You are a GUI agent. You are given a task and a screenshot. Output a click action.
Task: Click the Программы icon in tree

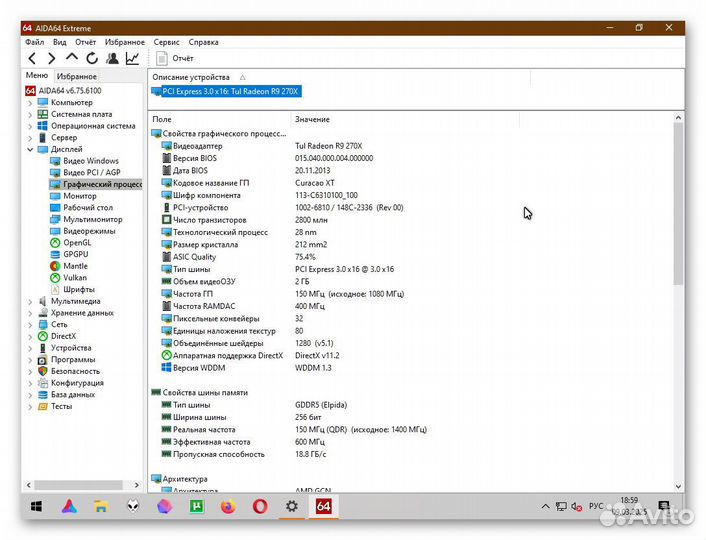pyautogui.click(x=43, y=360)
